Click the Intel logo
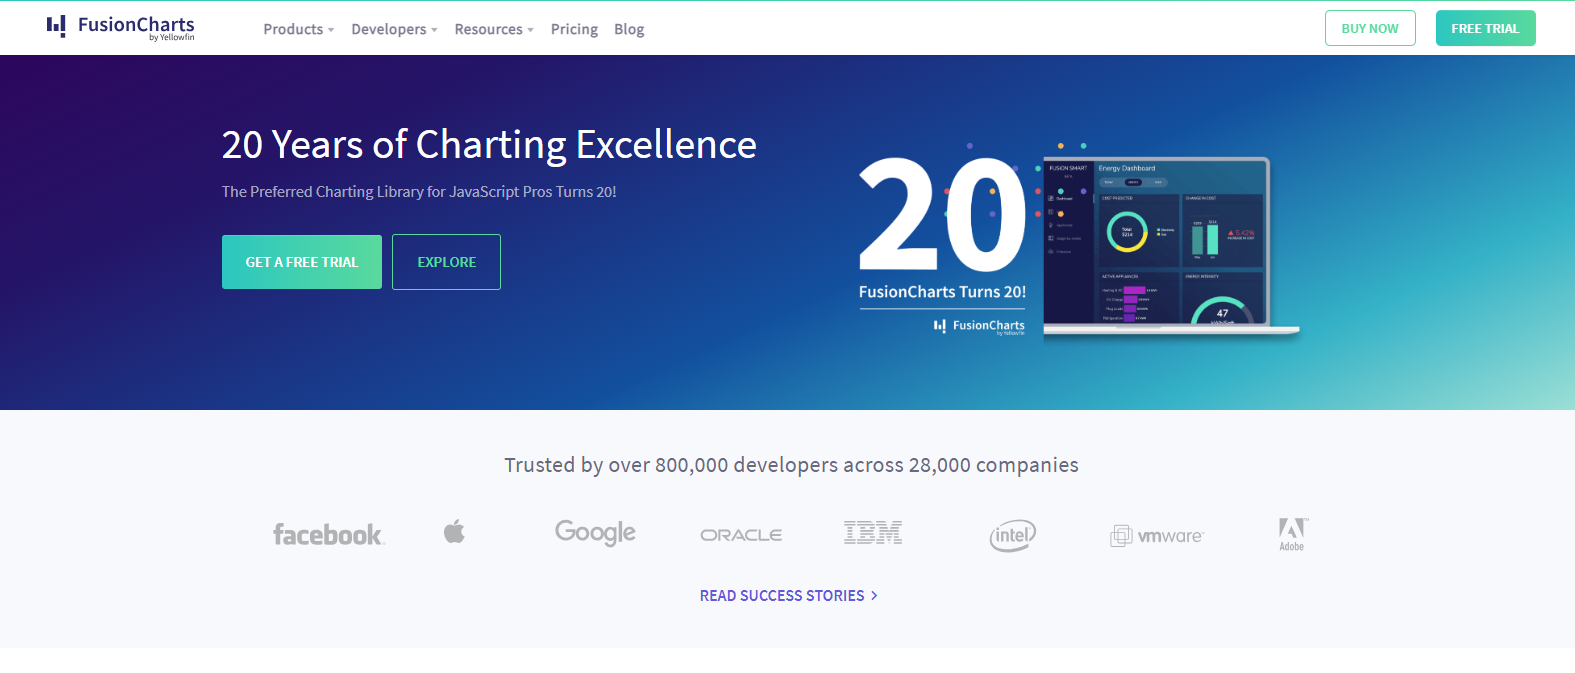The height and width of the screenshot is (673, 1575). click(1012, 536)
